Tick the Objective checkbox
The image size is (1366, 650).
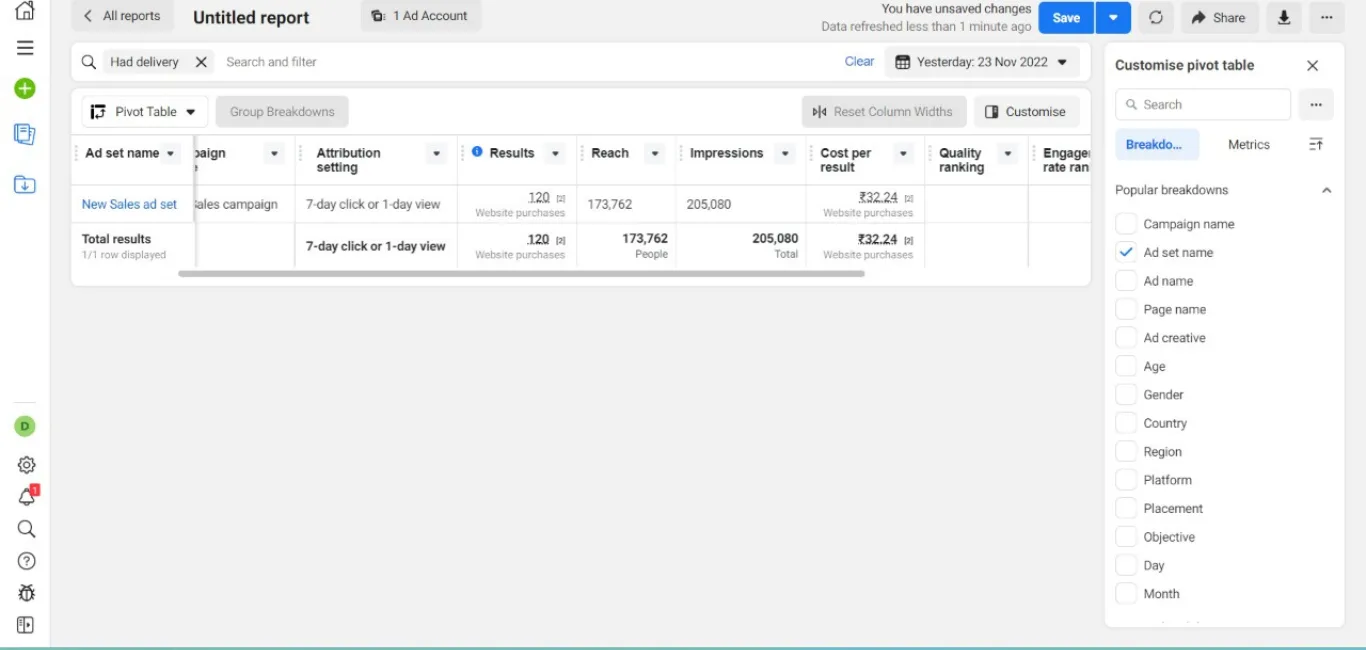(1126, 537)
